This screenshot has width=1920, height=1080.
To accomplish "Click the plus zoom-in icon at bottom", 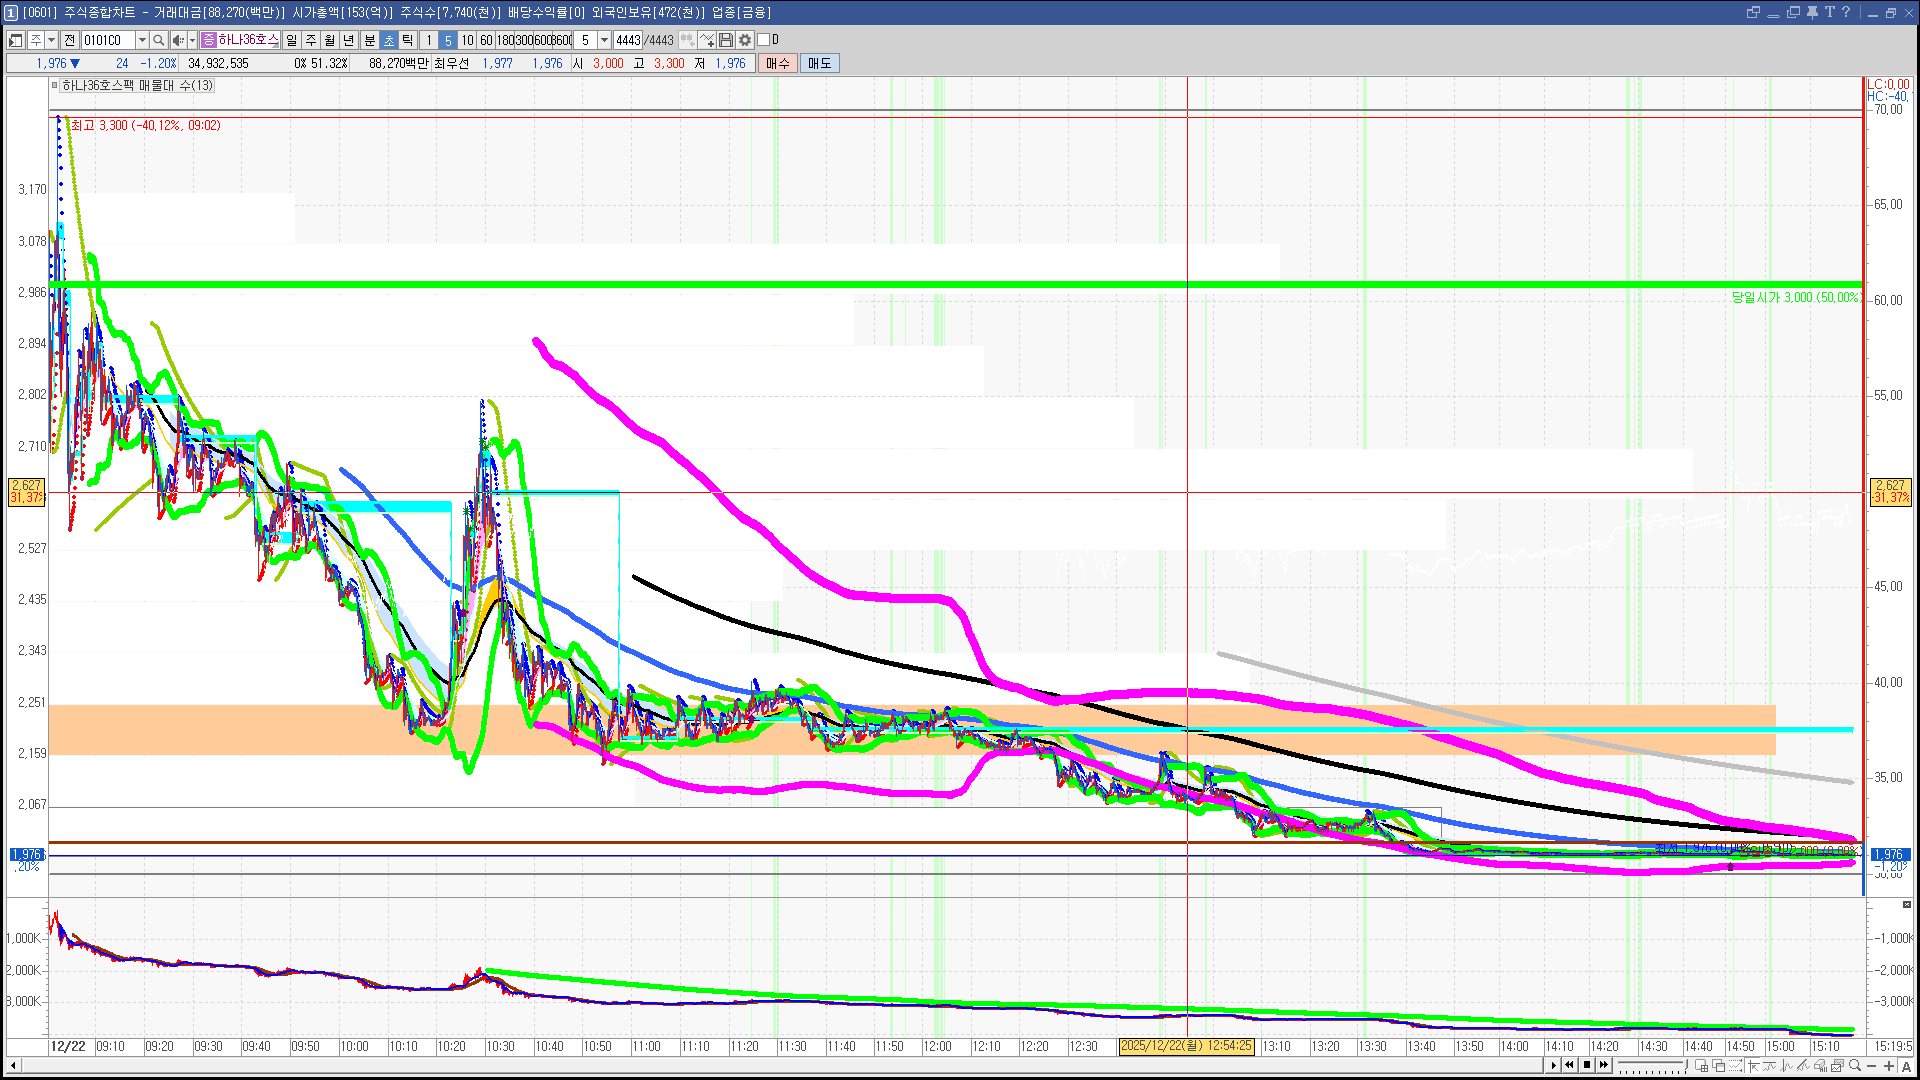I will click(1889, 1066).
